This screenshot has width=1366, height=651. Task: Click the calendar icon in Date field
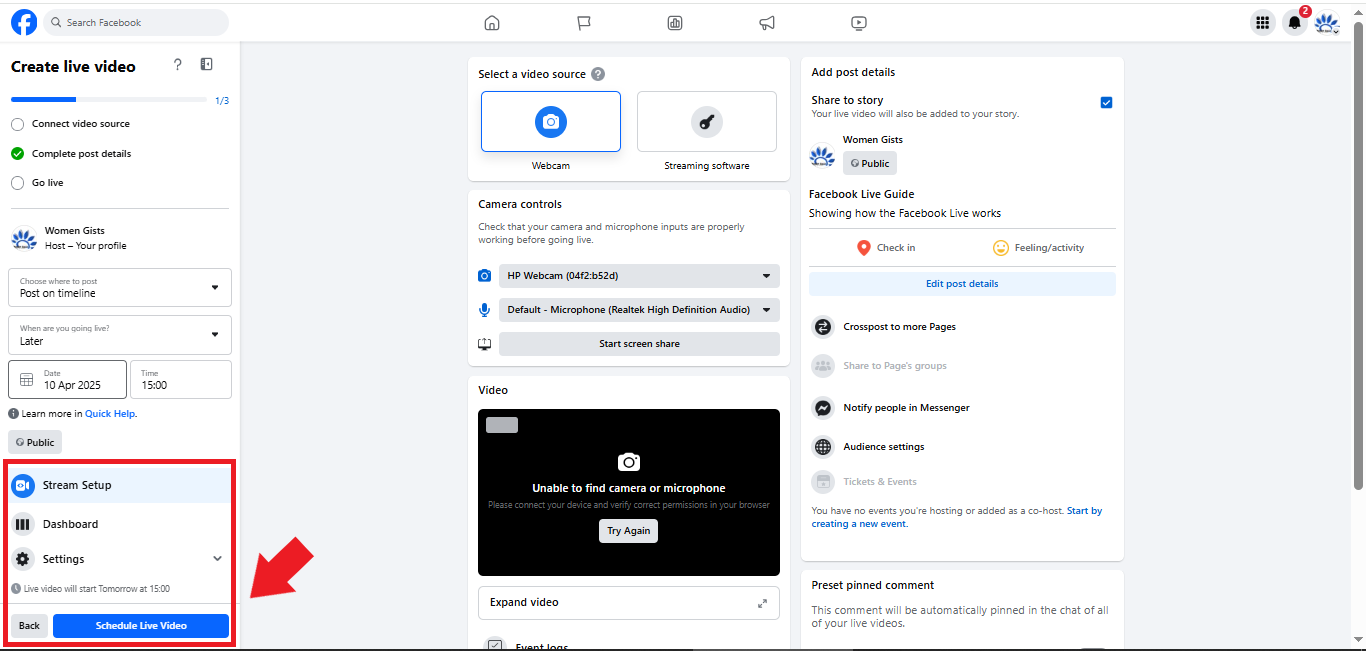(27, 380)
